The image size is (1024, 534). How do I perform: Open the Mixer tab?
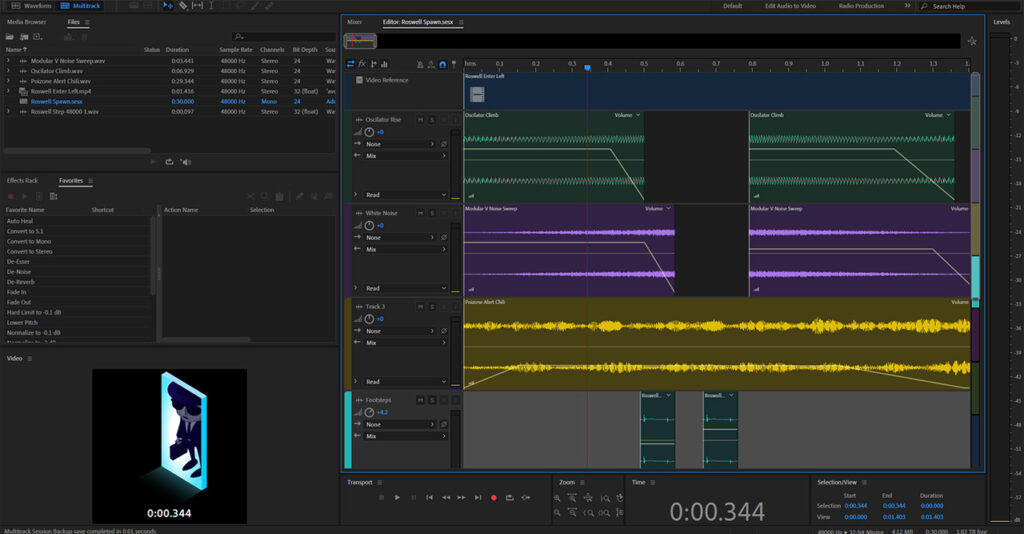click(x=355, y=22)
